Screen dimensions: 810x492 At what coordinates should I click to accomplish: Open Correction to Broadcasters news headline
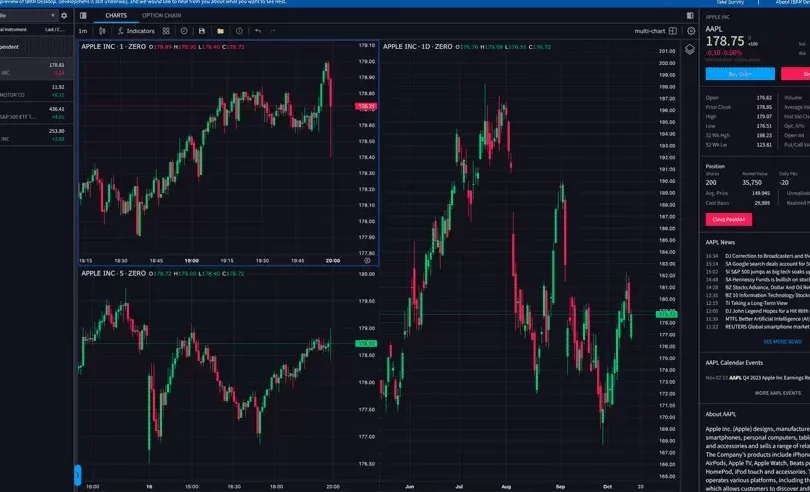[x=767, y=256]
